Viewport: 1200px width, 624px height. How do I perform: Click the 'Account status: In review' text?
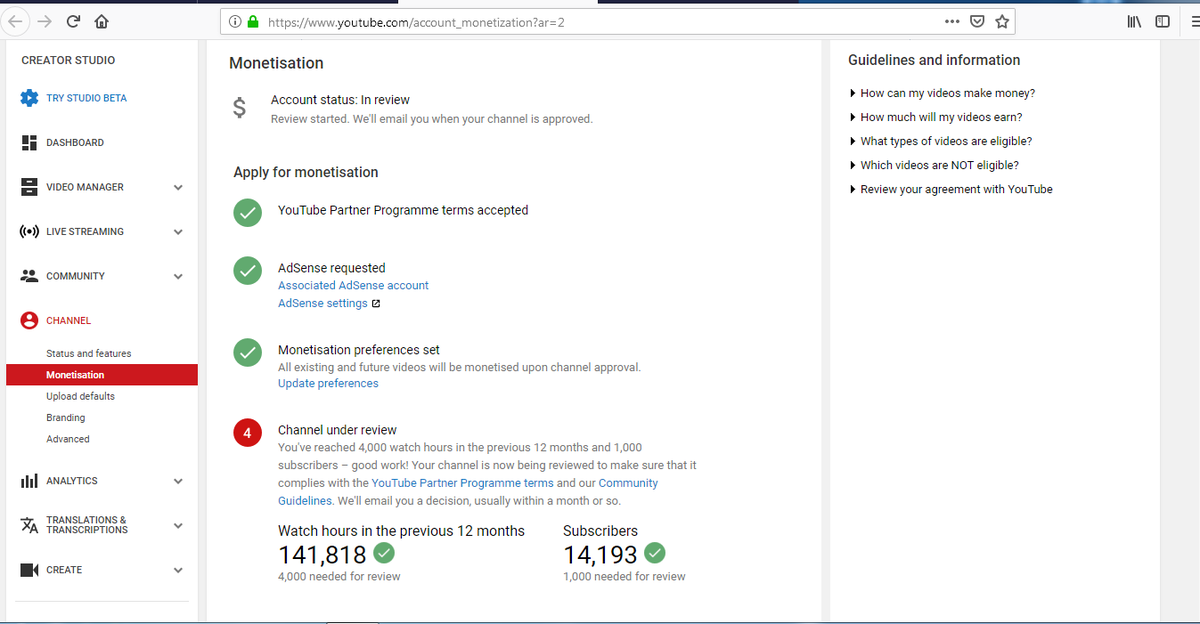[340, 100]
